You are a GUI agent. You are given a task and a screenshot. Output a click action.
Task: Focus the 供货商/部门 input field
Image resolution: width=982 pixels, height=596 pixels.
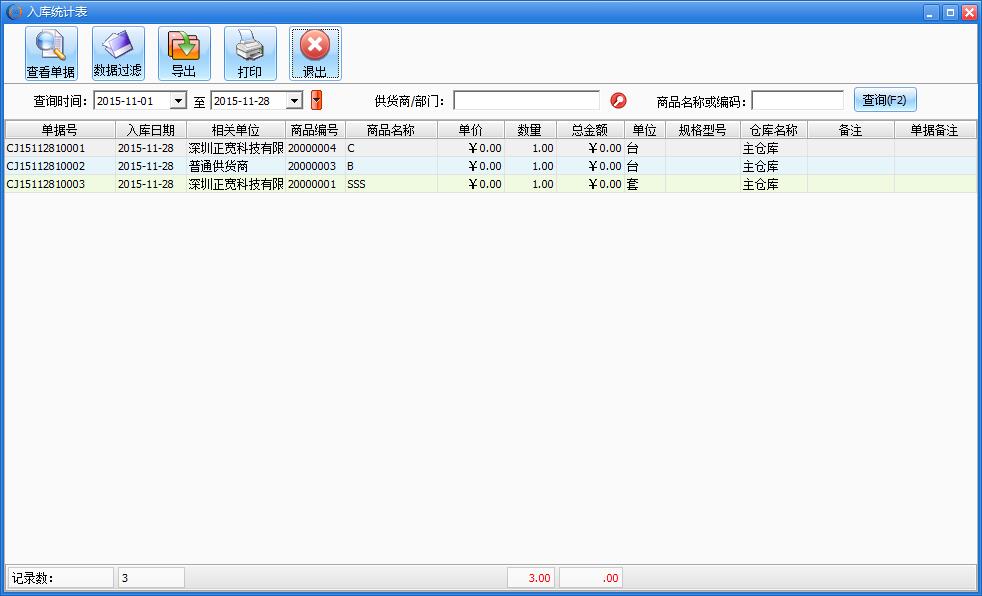click(526, 100)
